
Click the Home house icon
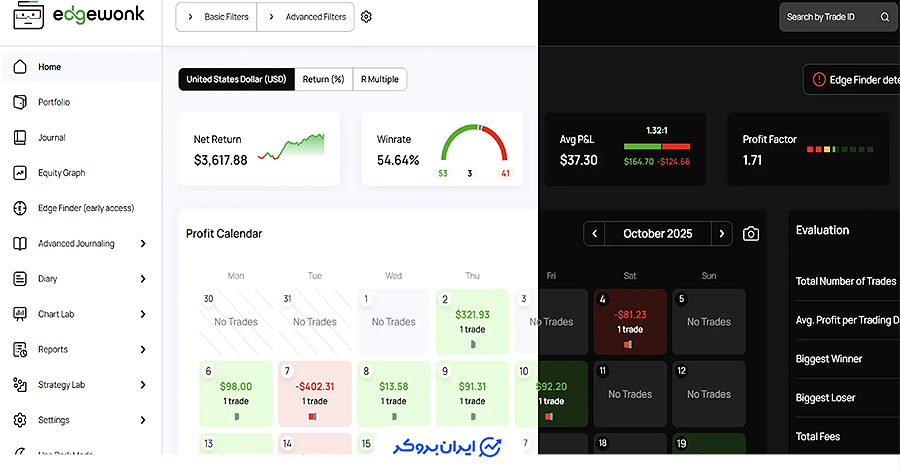point(20,67)
